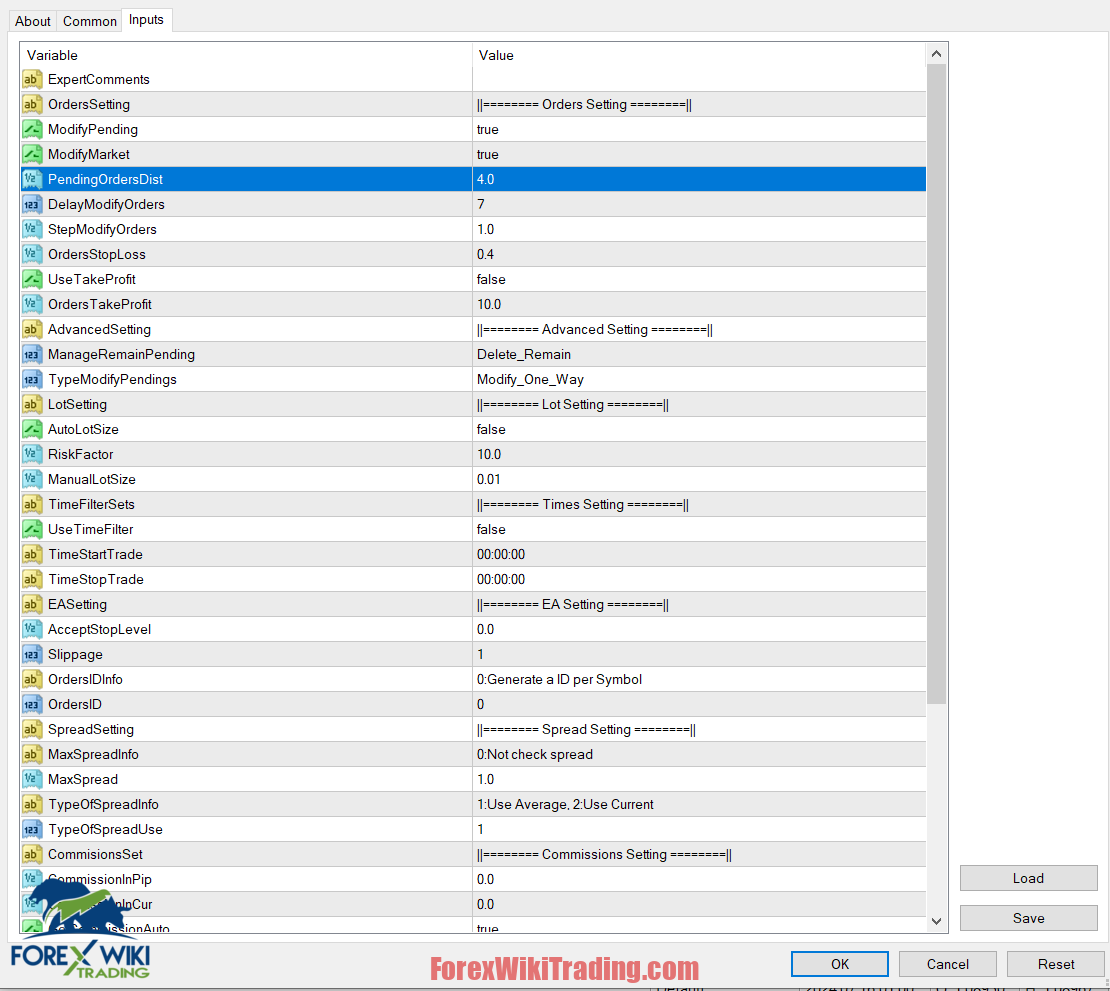
Task: Click the integer icon beside ManageRemainPending
Action: point(32,355)
